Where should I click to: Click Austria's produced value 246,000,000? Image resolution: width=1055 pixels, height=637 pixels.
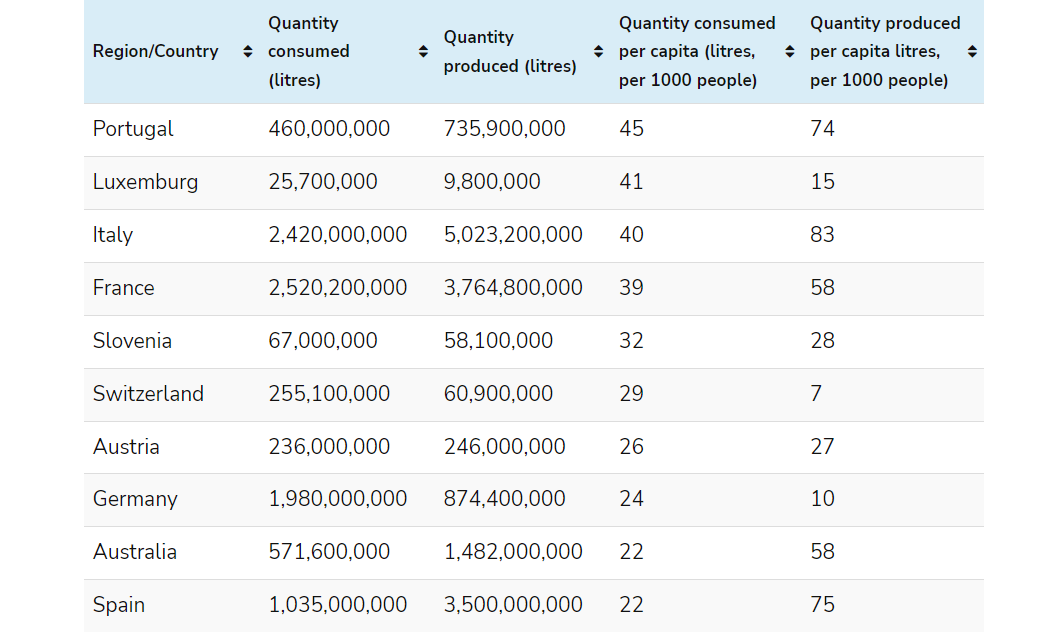tap(505, 447)
